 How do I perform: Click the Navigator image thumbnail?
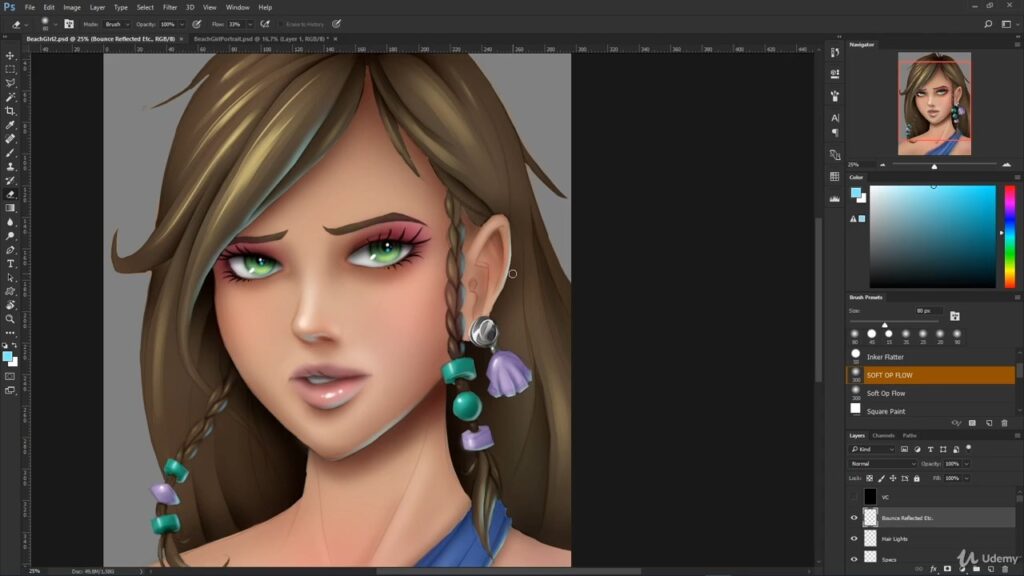pyautogui.click(x=934, y=103)
